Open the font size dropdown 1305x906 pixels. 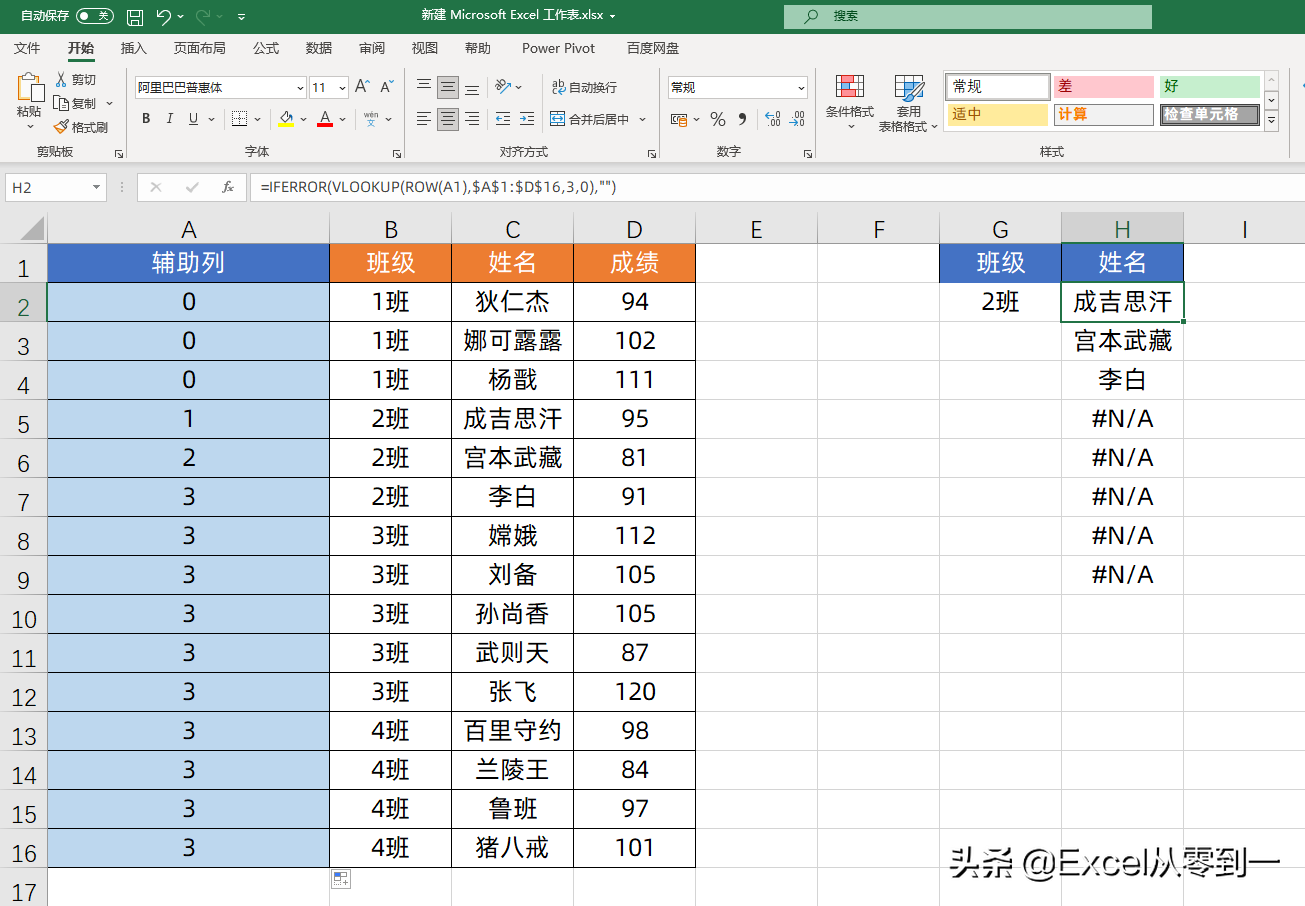click(x=343, y=88)
